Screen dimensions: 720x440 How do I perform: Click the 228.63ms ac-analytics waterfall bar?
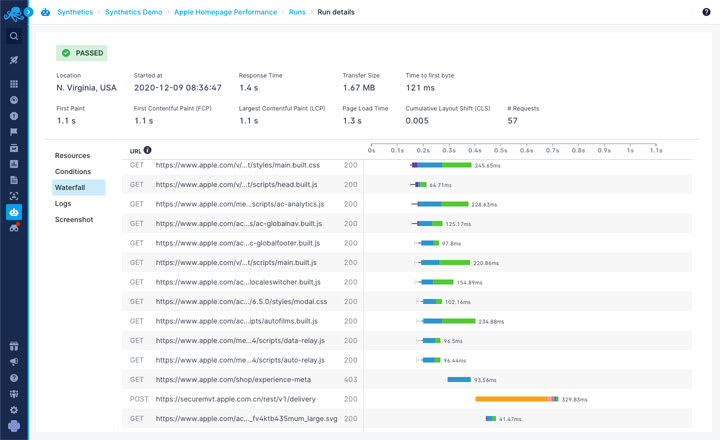(x=440, y=204)
